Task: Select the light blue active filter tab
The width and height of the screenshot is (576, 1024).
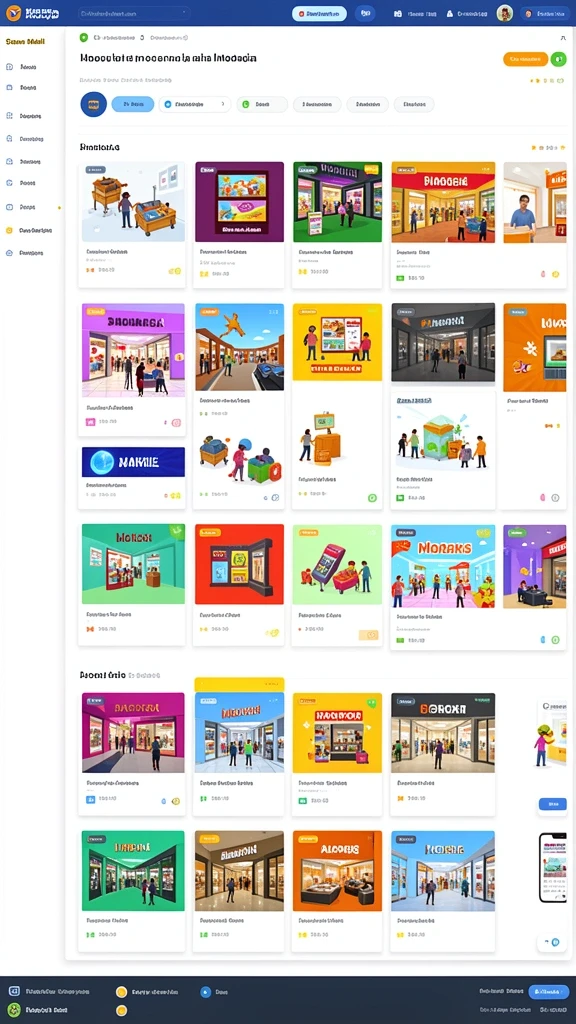Action: (x=133, y=104)
